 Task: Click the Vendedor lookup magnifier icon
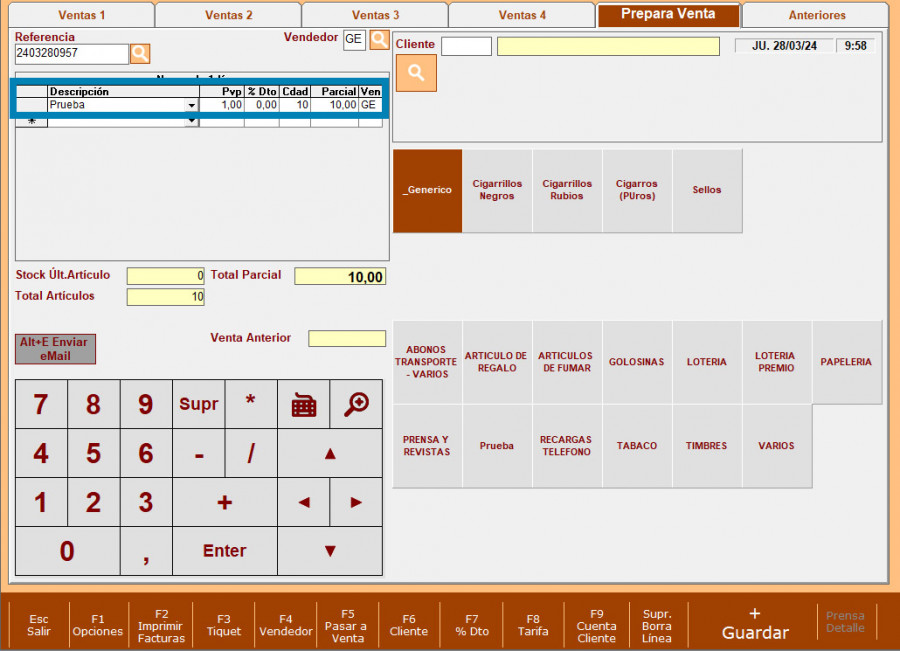(379, 39)
